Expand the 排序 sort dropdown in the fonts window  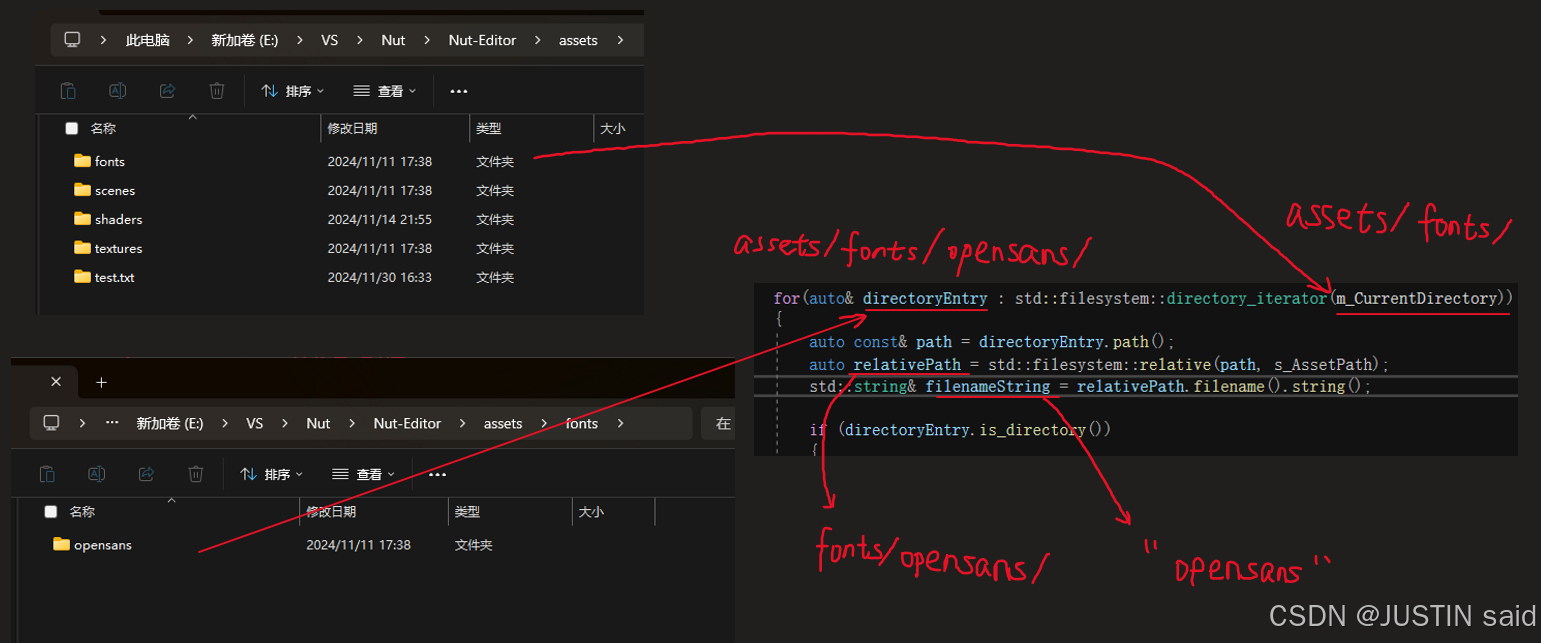(271, 474)
